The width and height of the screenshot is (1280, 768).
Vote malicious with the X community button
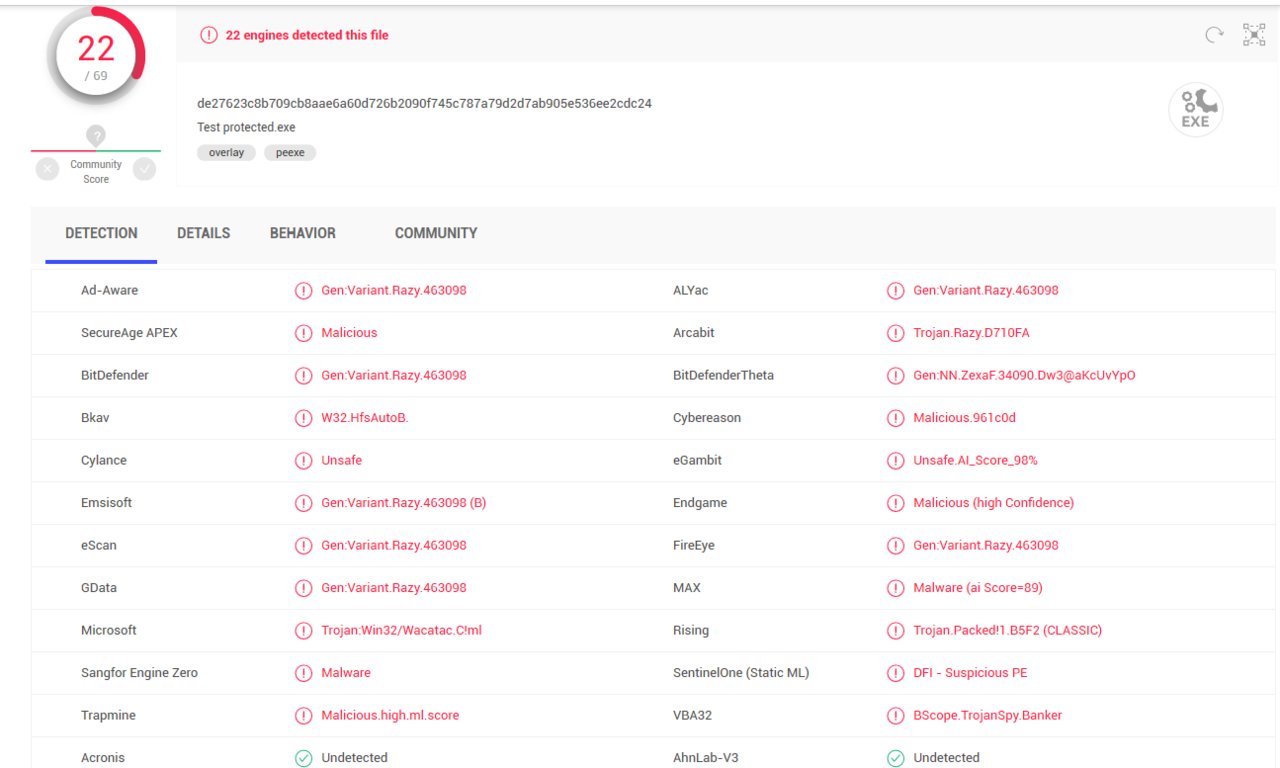pos(47,169)
